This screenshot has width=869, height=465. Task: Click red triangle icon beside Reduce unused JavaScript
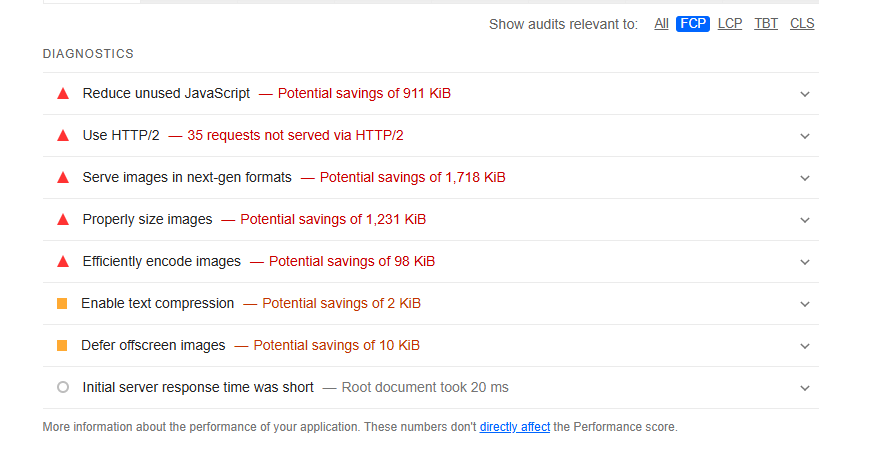tap(63, 94)
